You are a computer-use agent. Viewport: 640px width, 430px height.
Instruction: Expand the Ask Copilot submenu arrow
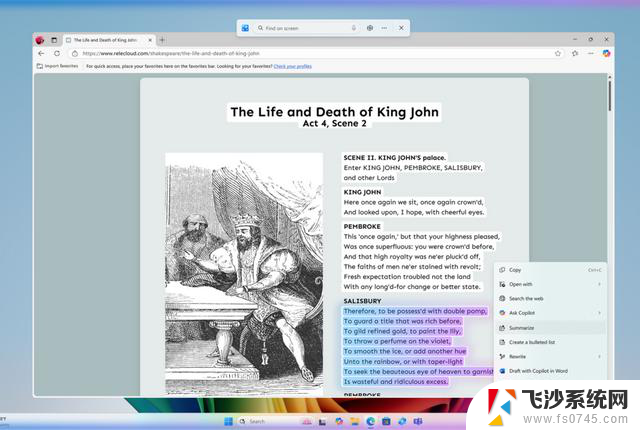coord(599,313)
